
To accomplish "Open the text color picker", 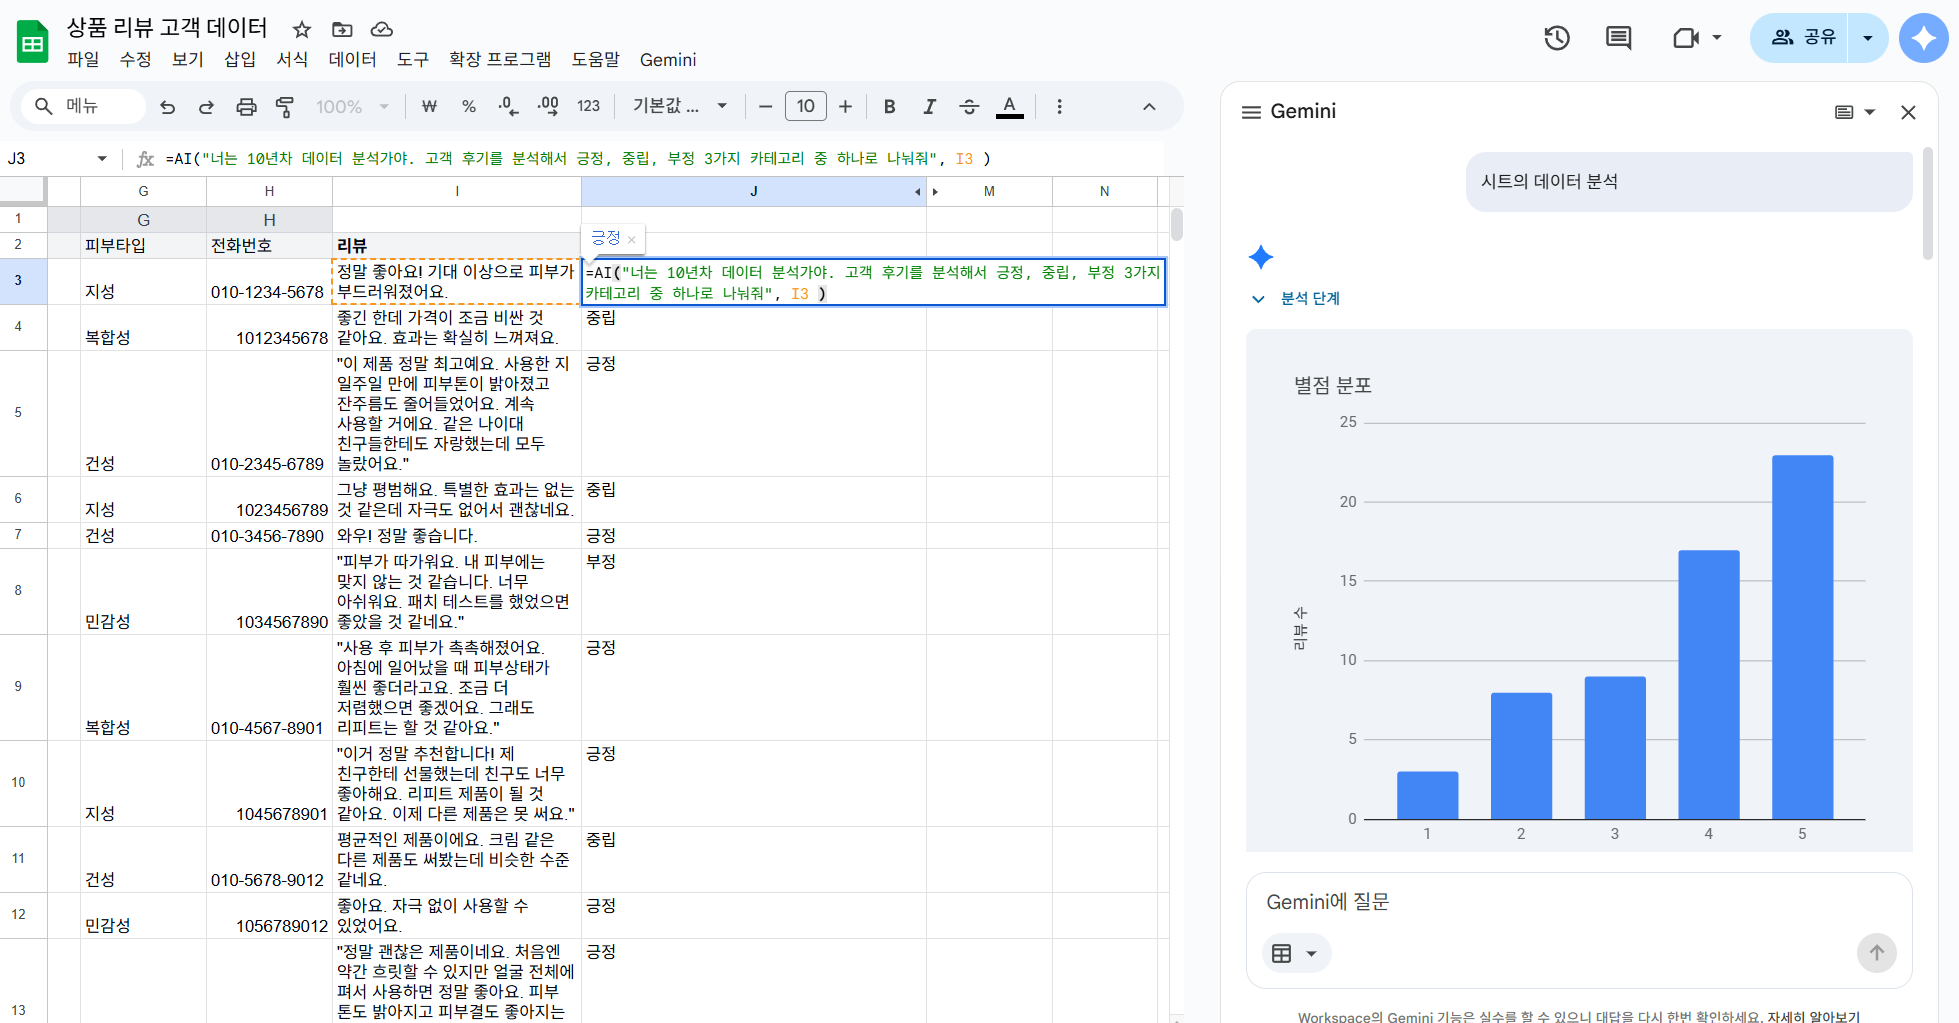I will coord(1009,106).
